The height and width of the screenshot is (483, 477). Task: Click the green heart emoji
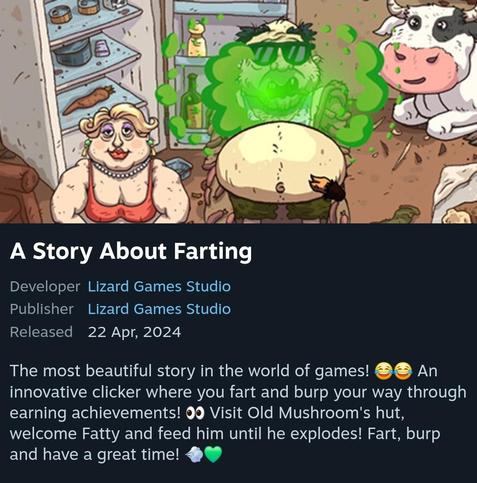pyautogui.click(x=213, y=455)
